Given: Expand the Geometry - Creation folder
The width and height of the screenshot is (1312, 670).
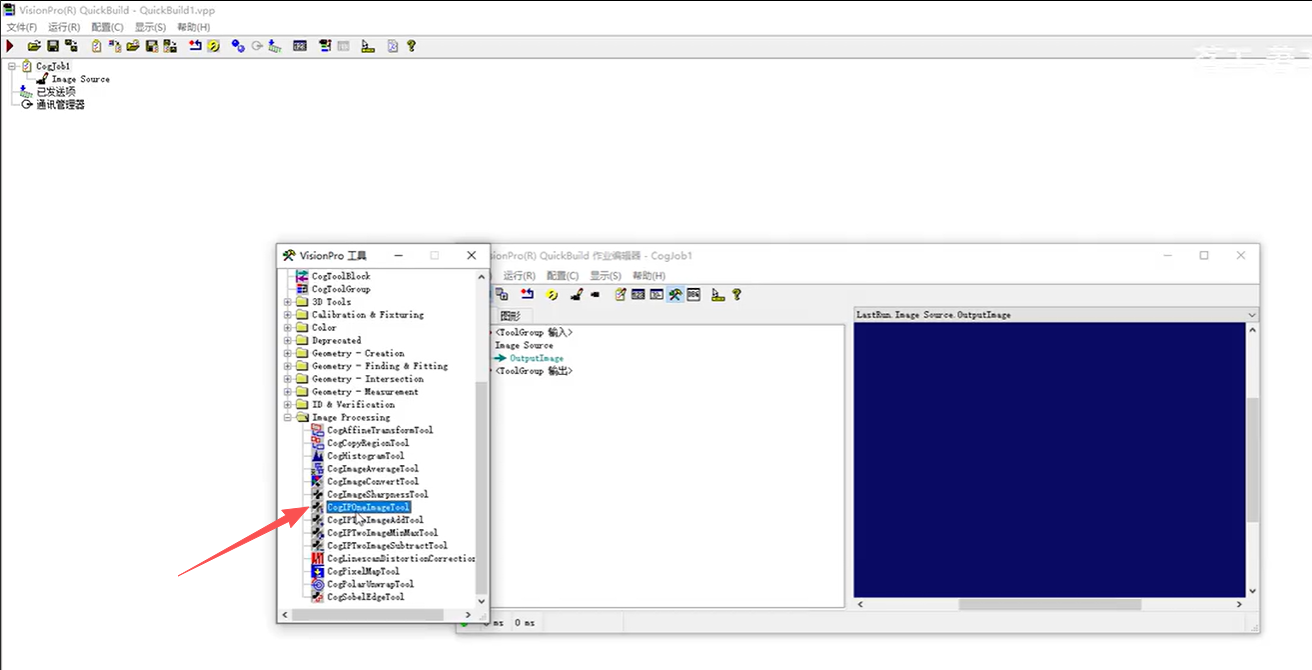Looking at the screenshot, I should [x=288, y=354].
